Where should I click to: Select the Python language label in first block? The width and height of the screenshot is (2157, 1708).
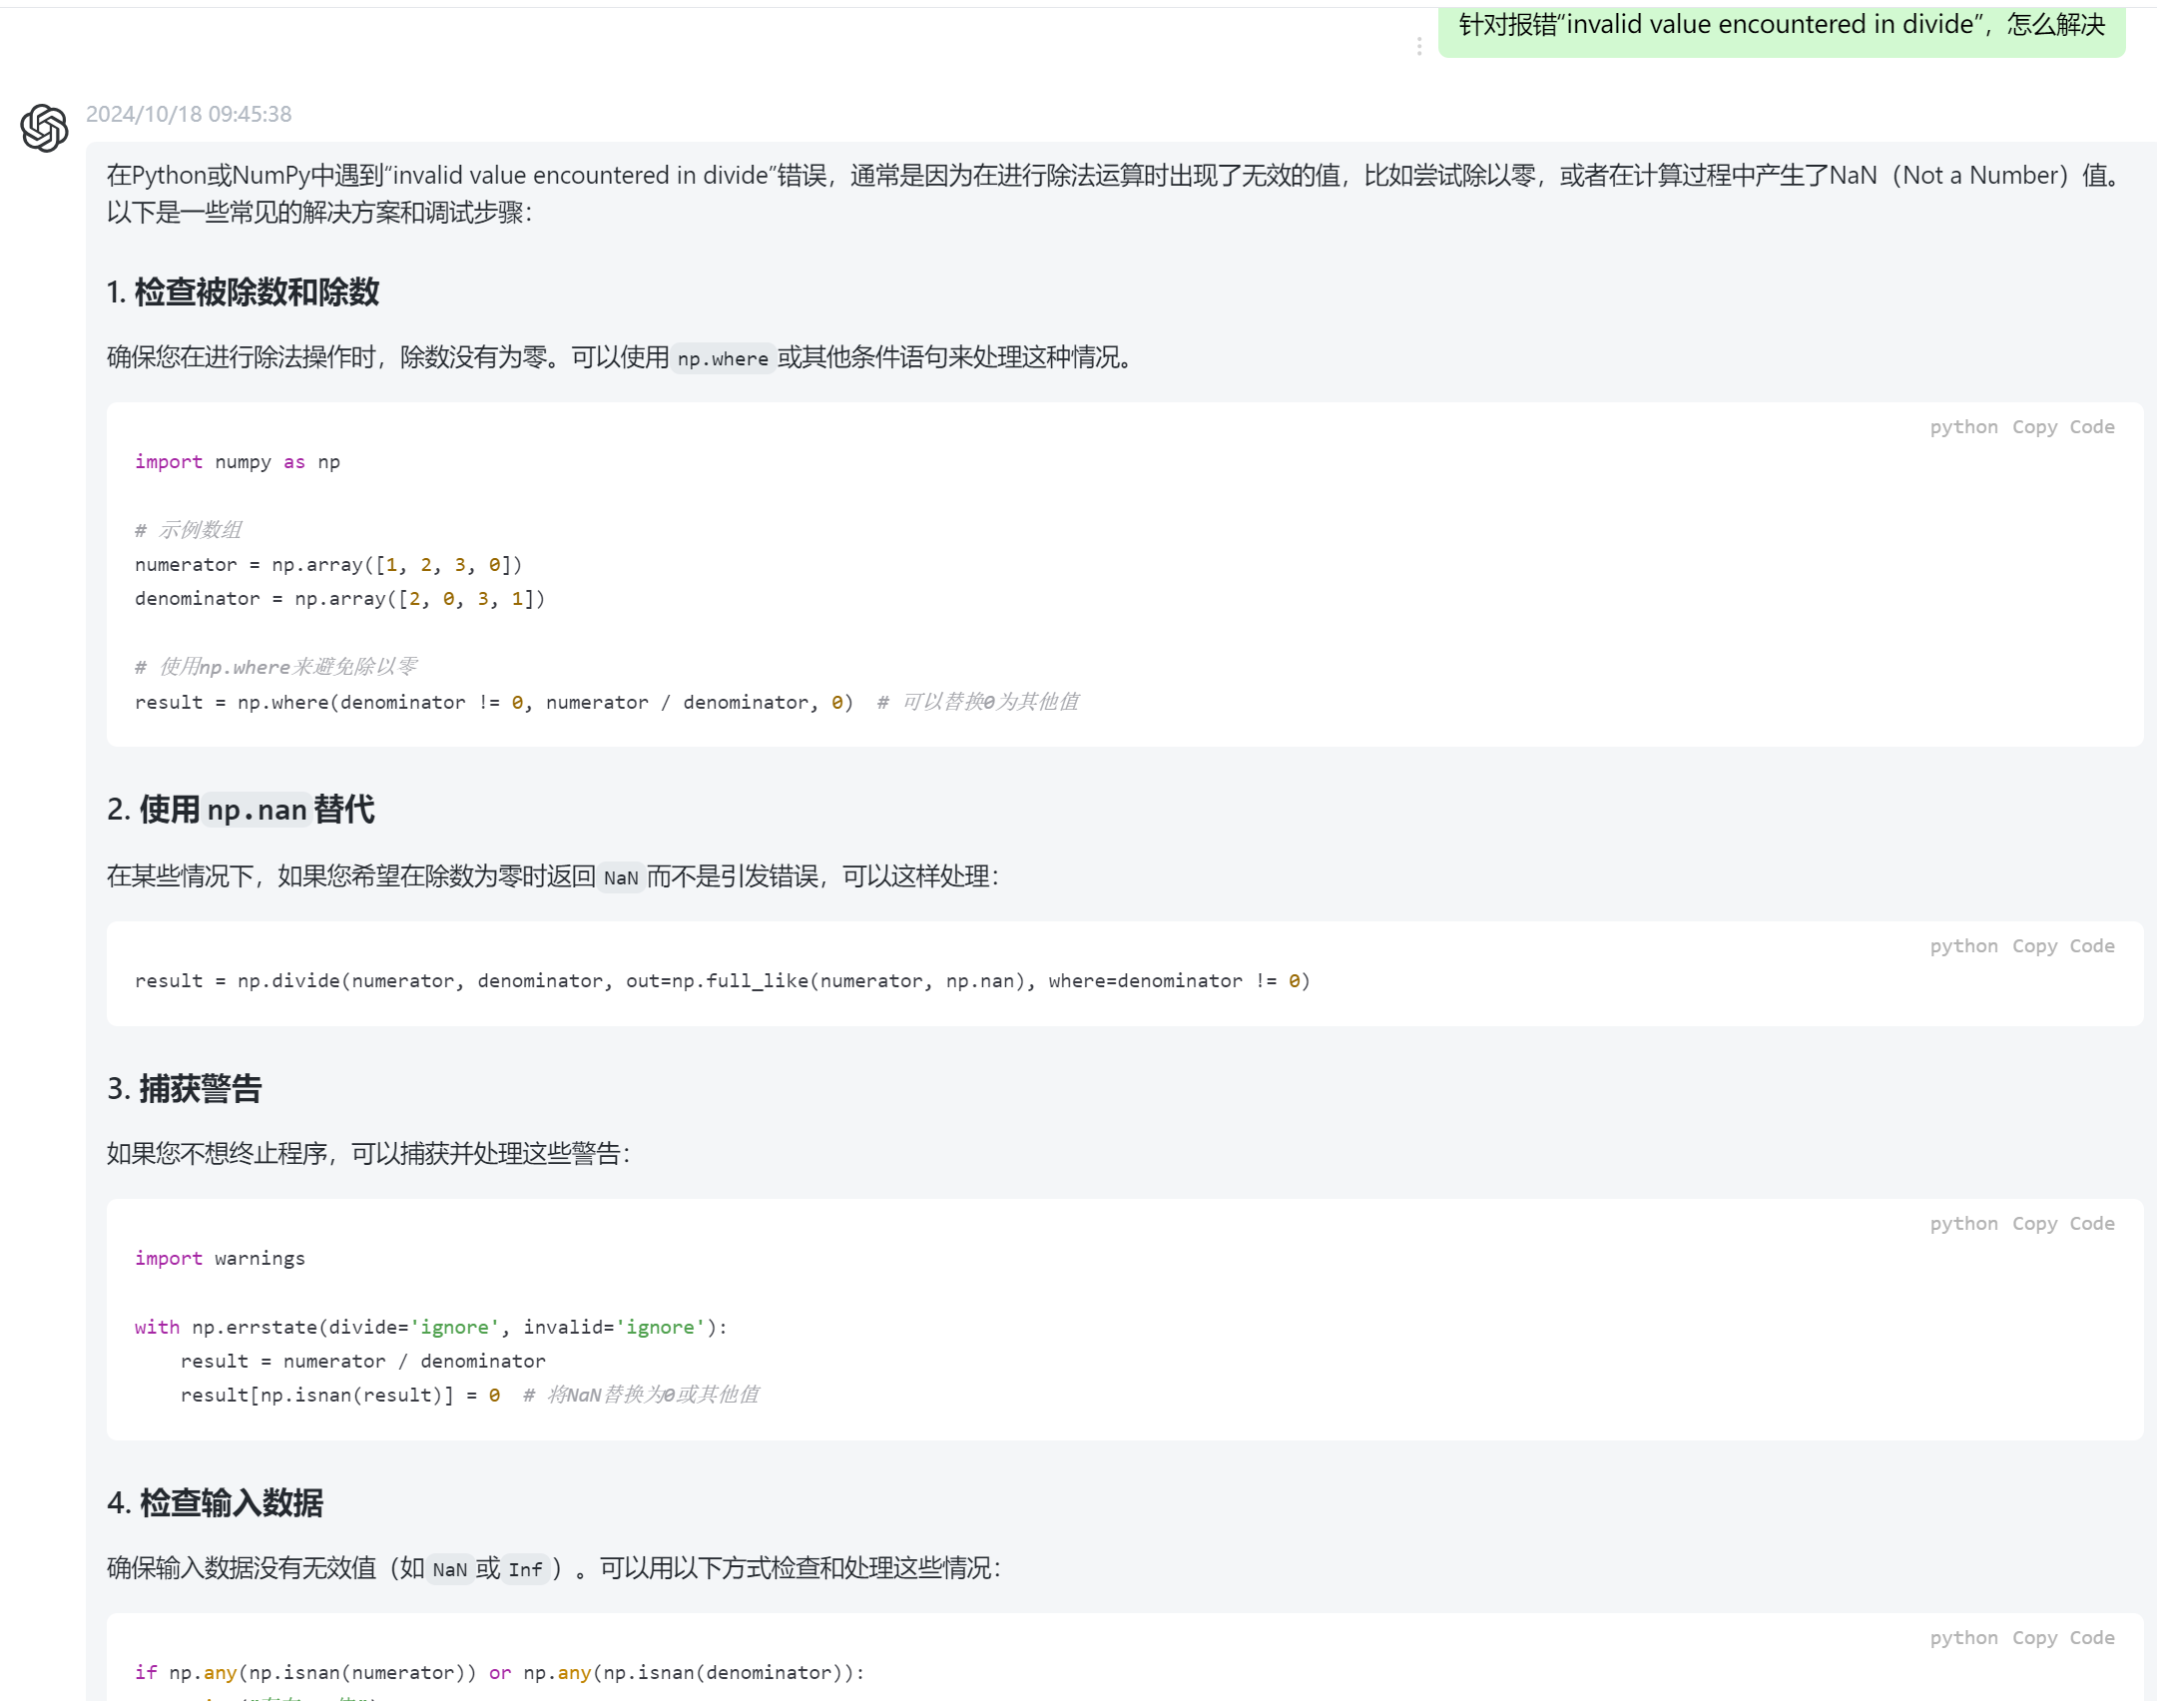[1961, 427]
